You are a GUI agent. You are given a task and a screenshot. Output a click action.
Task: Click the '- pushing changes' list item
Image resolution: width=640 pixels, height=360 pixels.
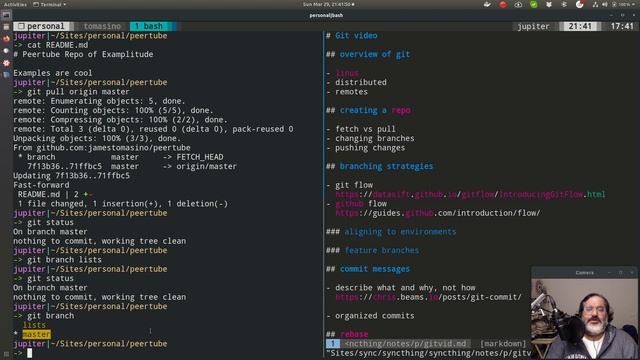click(365, 148)
